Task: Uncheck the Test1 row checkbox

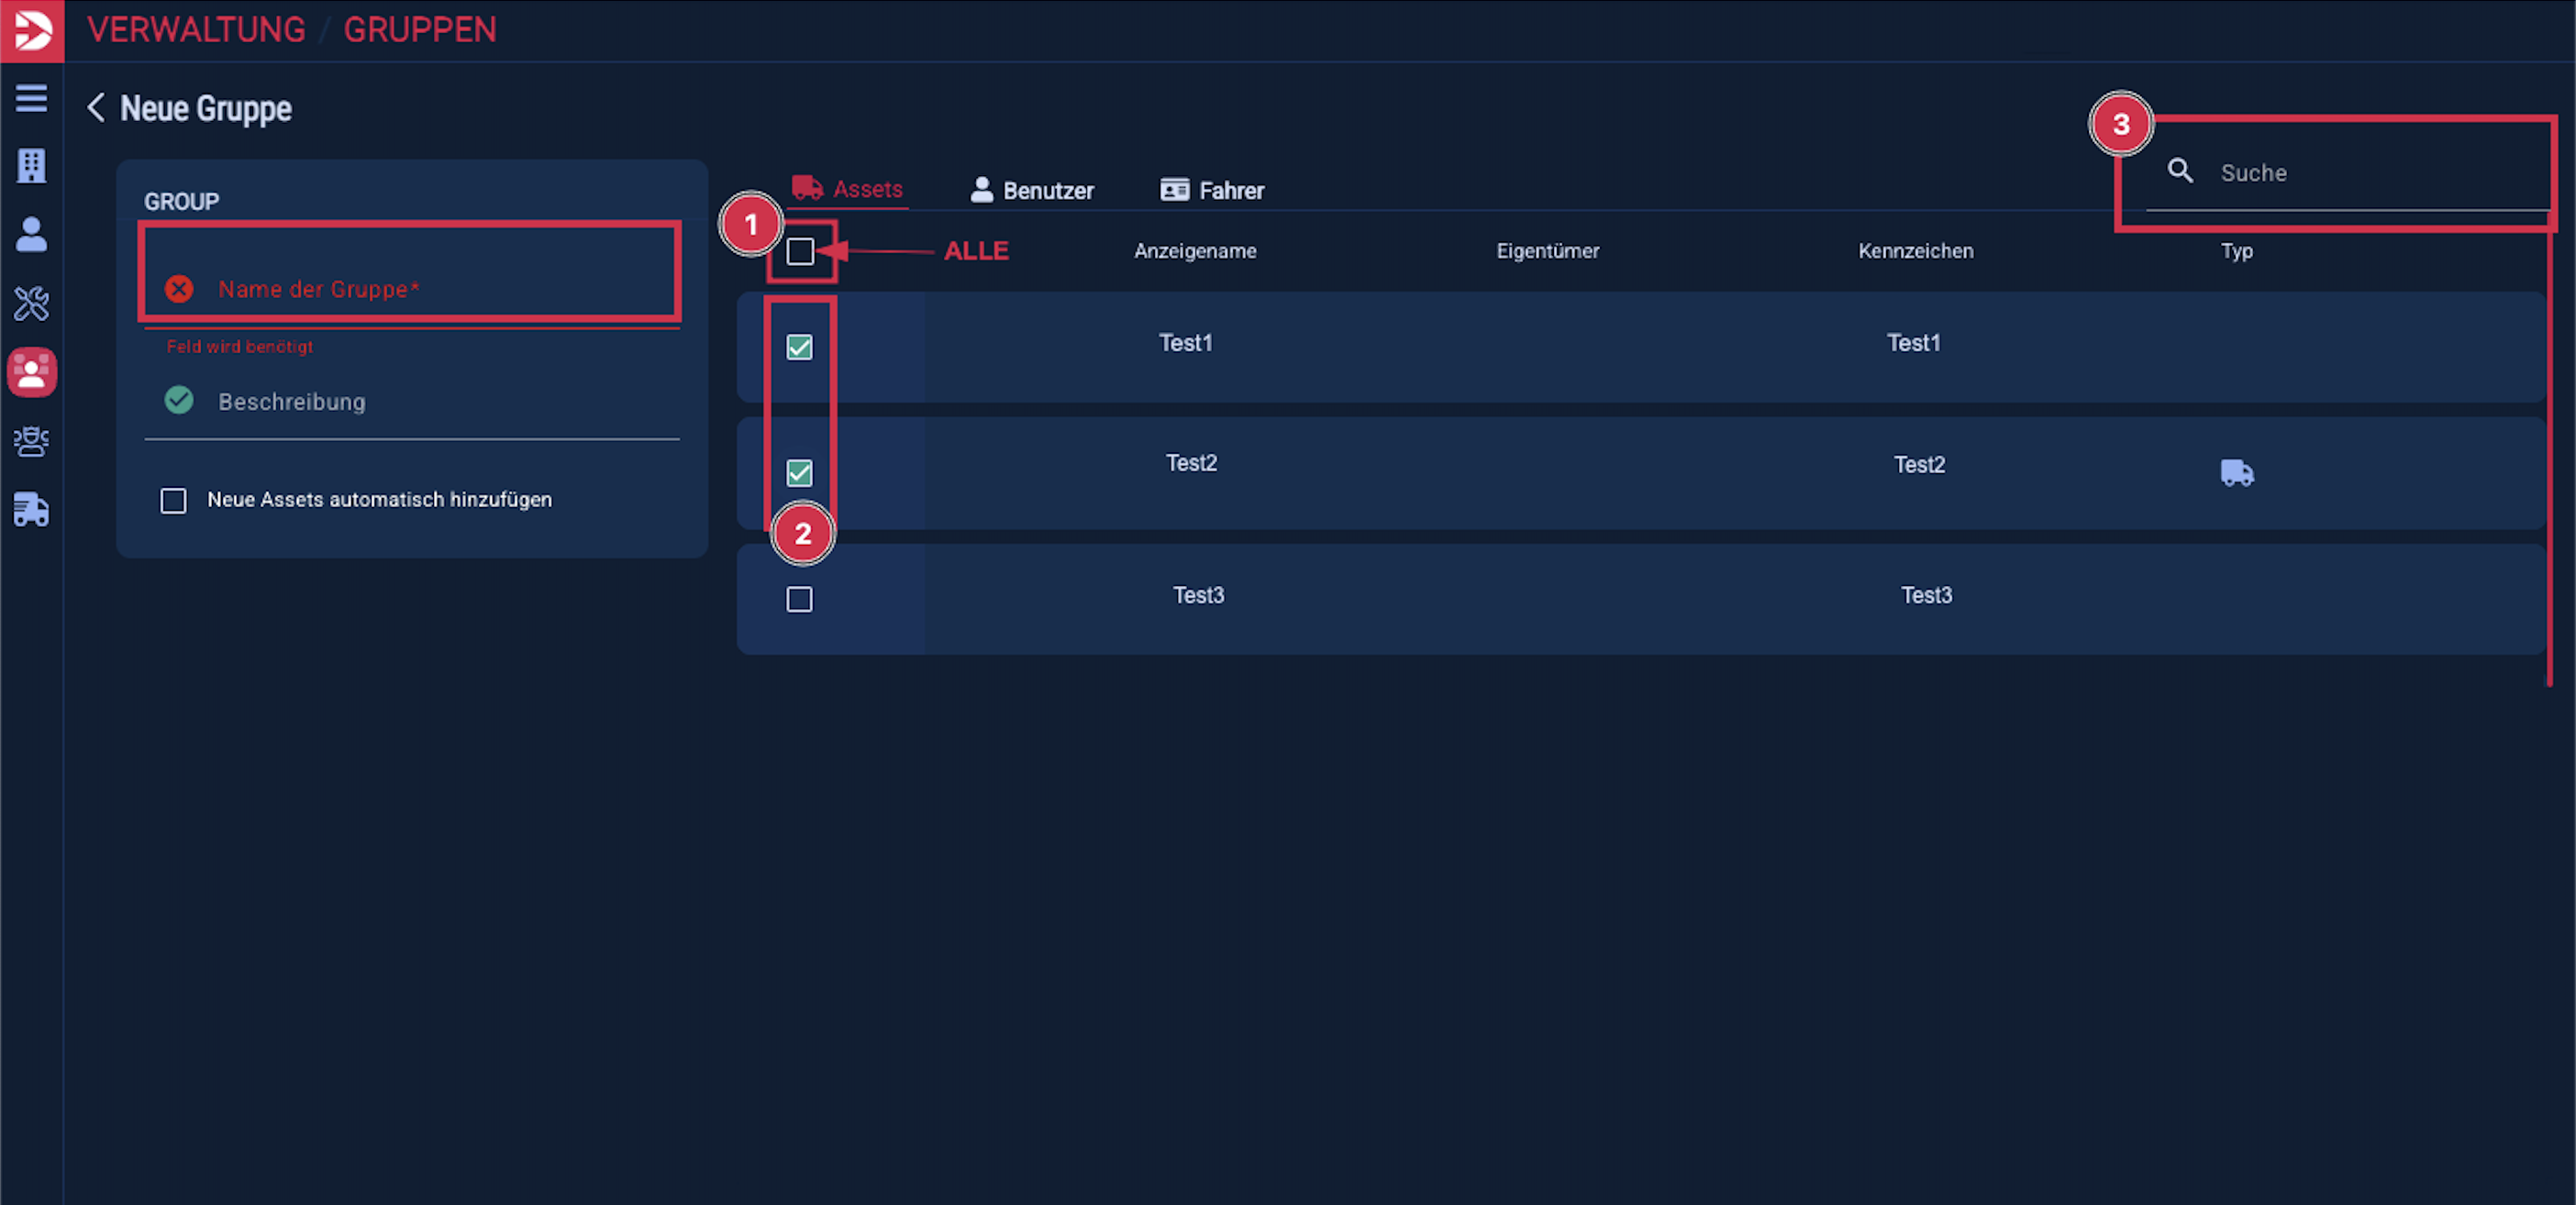Action: 799,347
